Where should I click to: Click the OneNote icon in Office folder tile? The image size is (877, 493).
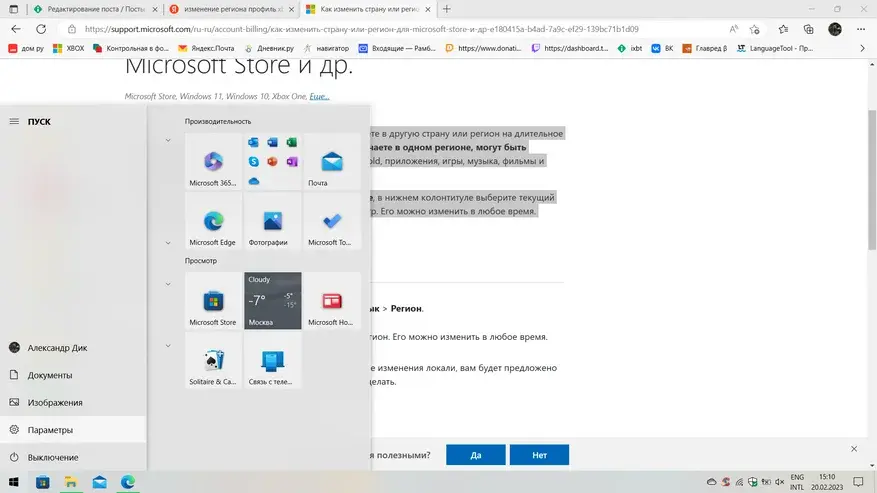pyautogui.click(x=291, y=162)
